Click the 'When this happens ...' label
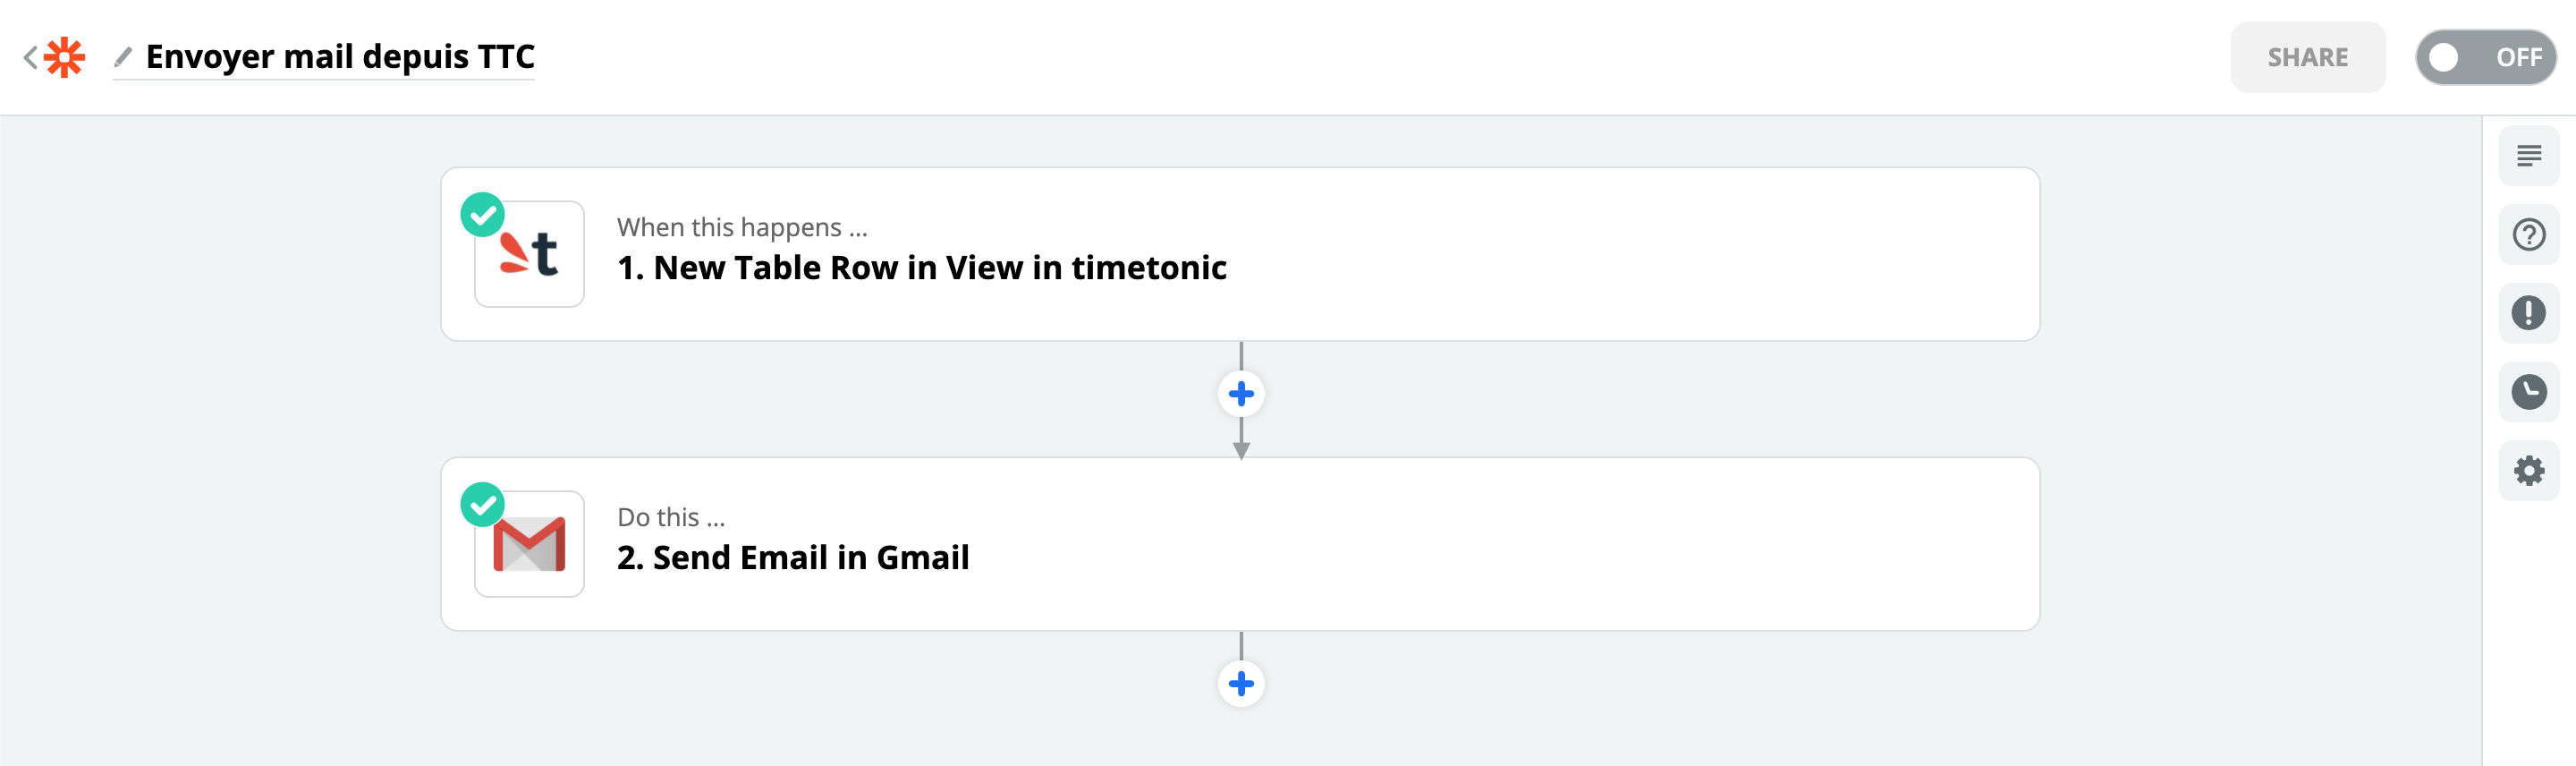 pyautogui.click(x=741, y=227)
